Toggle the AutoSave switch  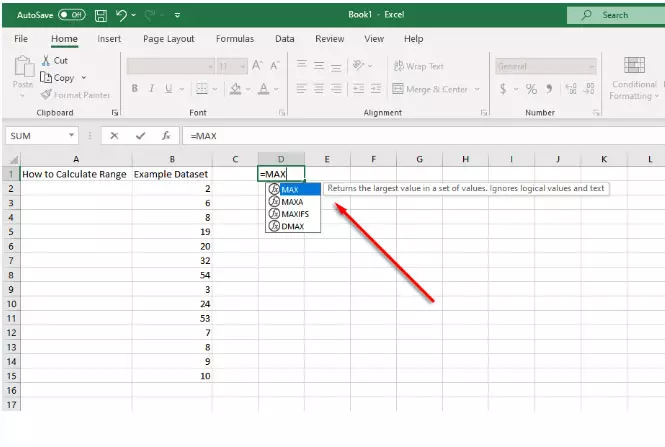coord(72,15)
